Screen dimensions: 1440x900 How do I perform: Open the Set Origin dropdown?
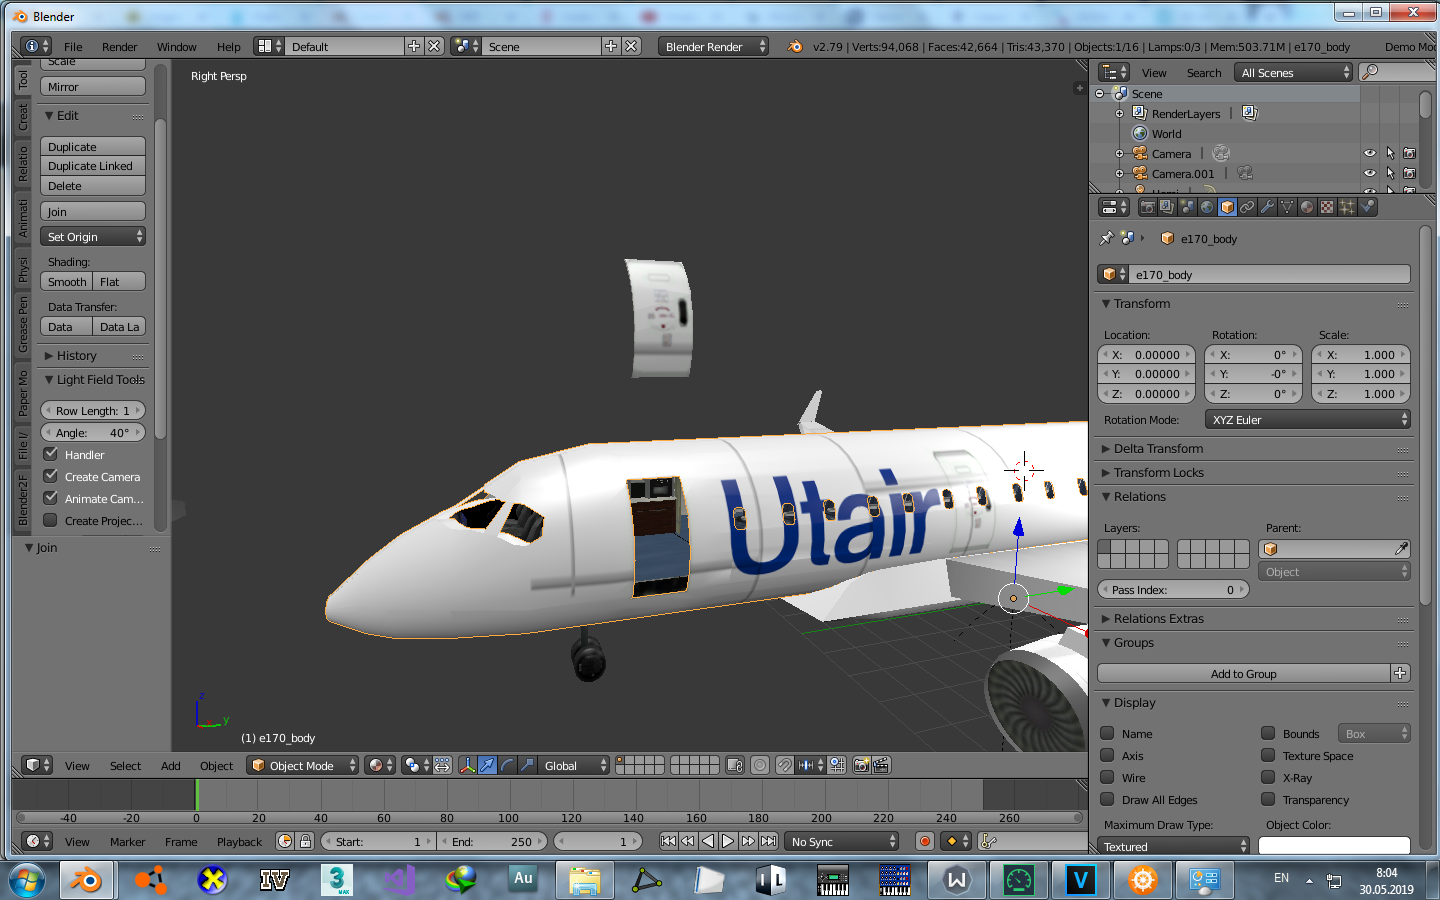[93, 236]
